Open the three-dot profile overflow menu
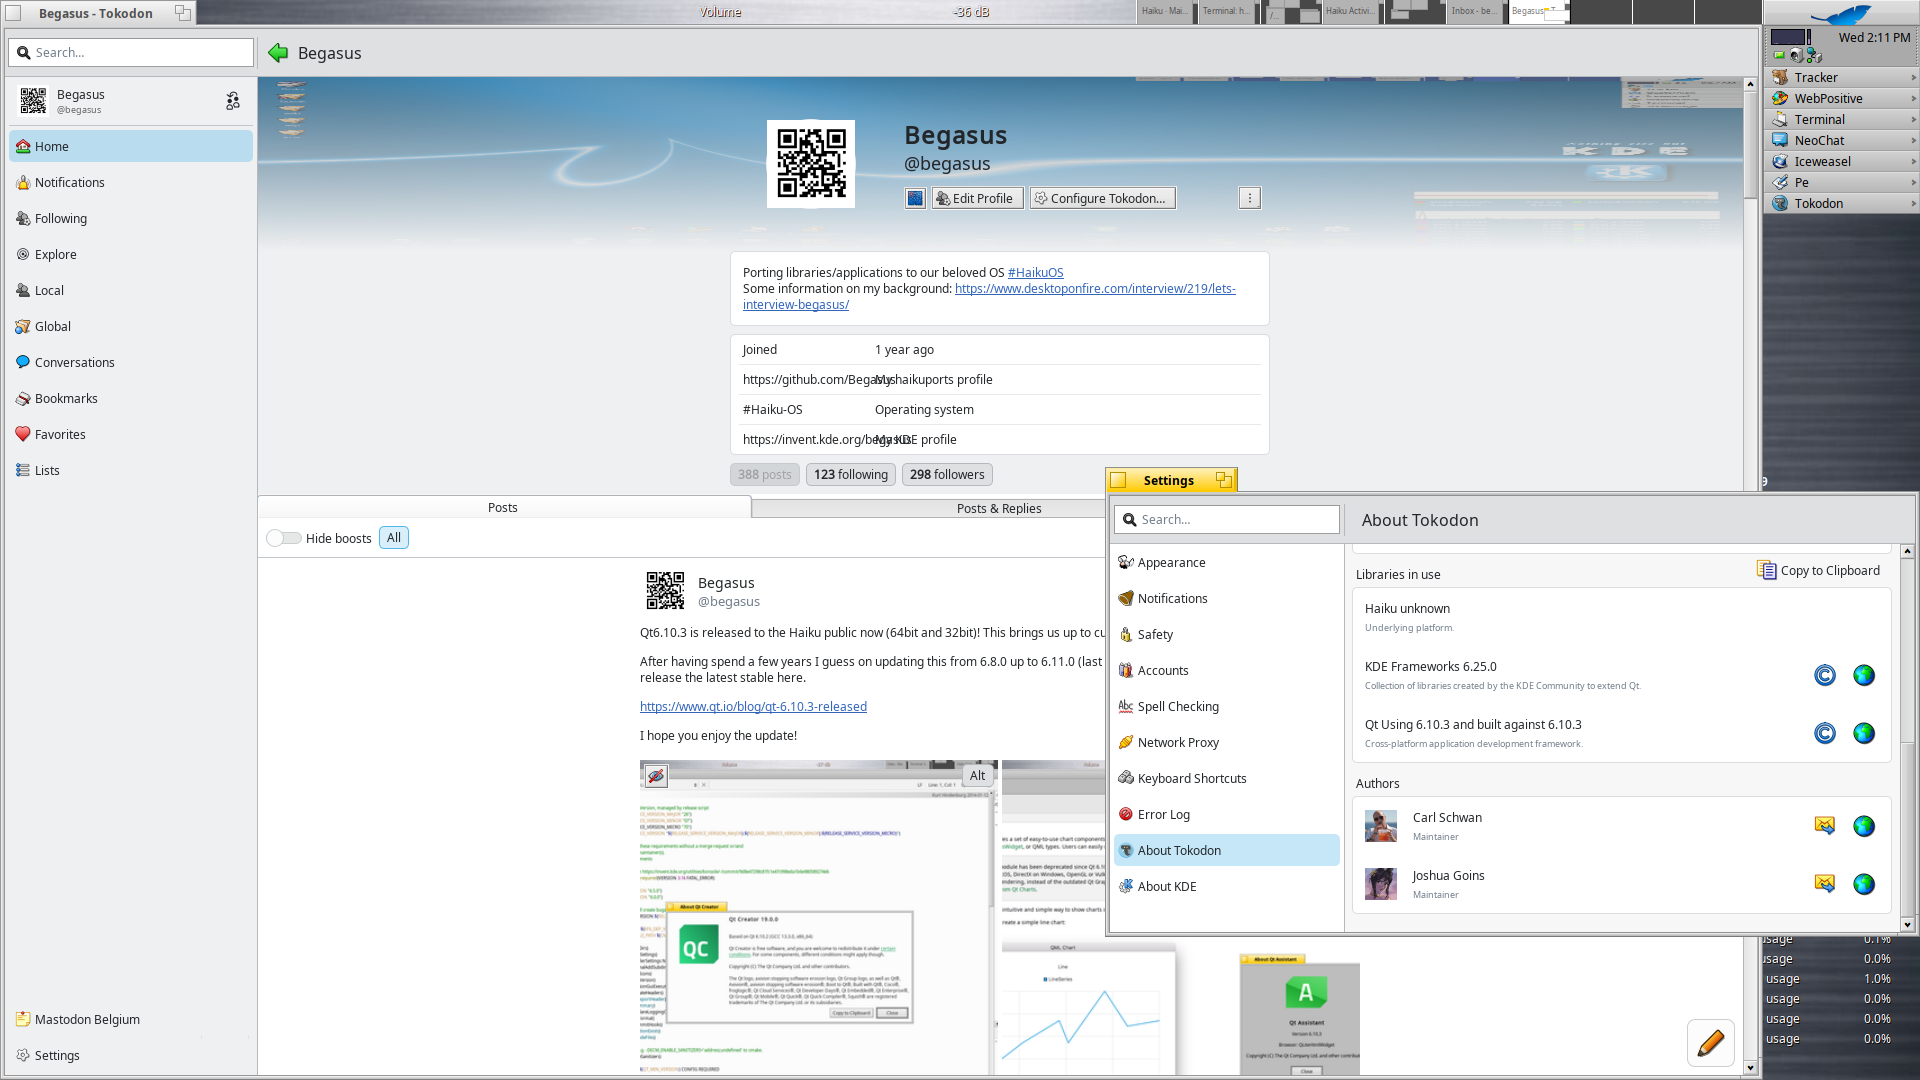The image size is (1920, 1080). point(1250,198)
